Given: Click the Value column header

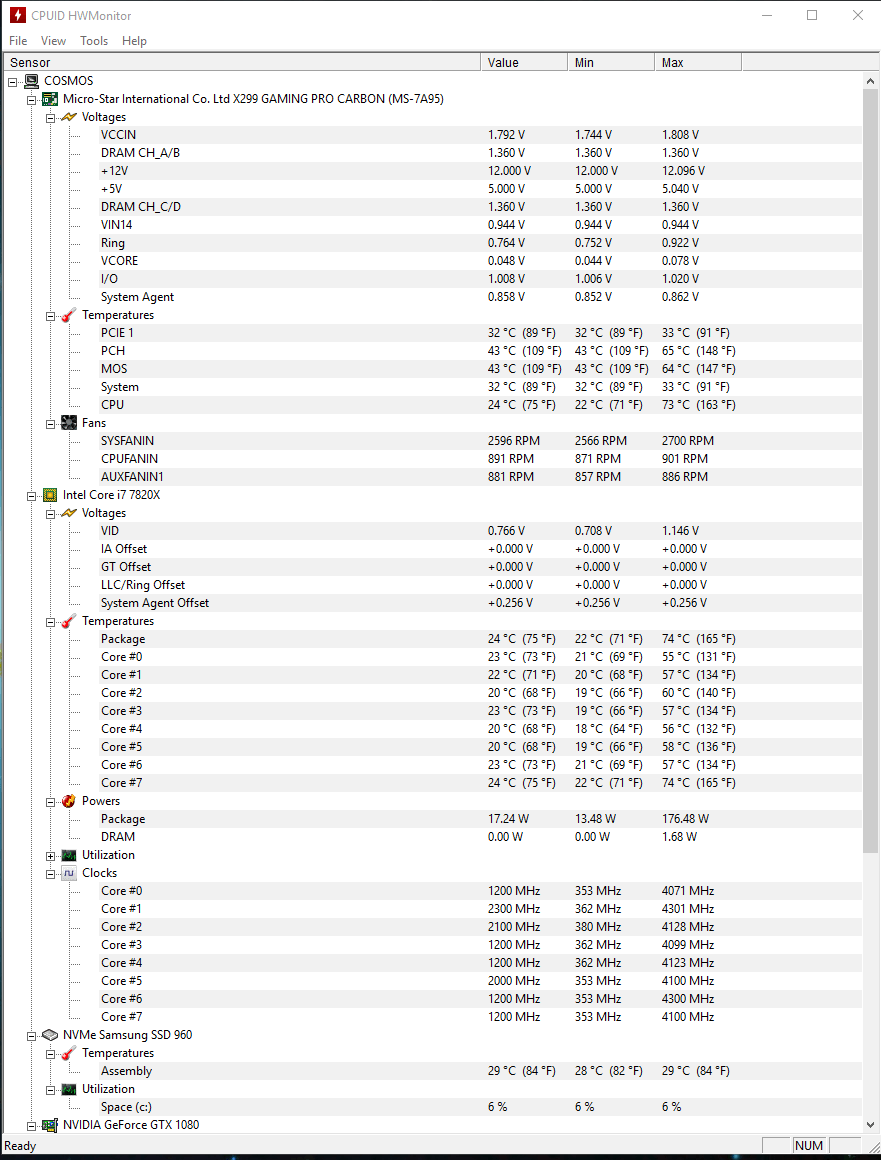Looking at the screenshot, I should 524,62.
